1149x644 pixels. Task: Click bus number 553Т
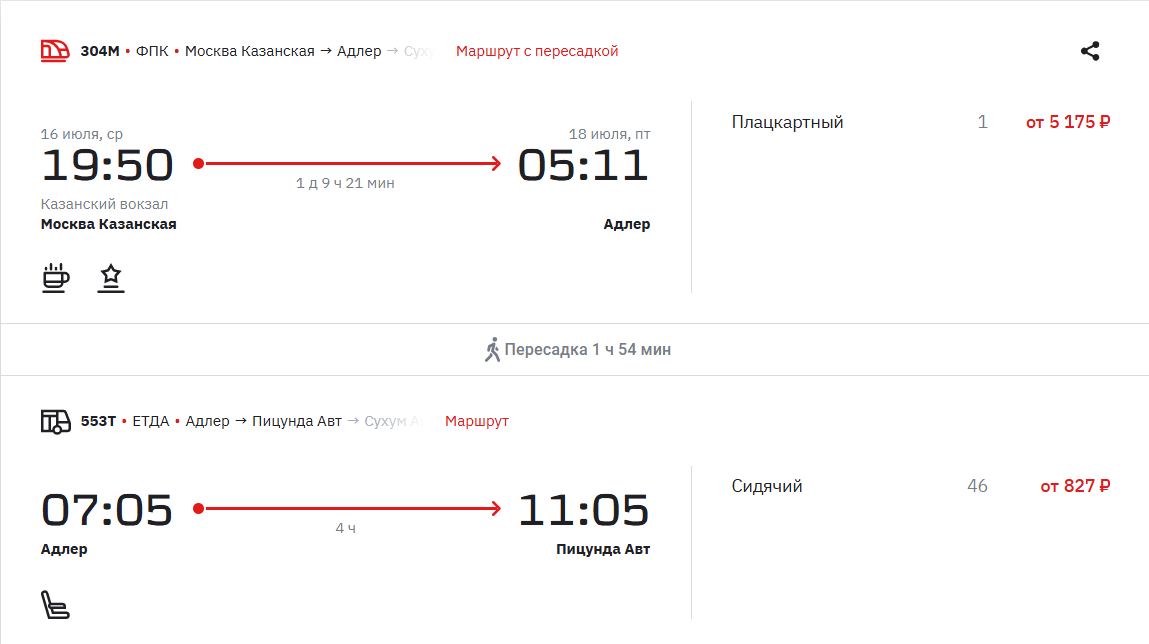click(x=98, y=421)
